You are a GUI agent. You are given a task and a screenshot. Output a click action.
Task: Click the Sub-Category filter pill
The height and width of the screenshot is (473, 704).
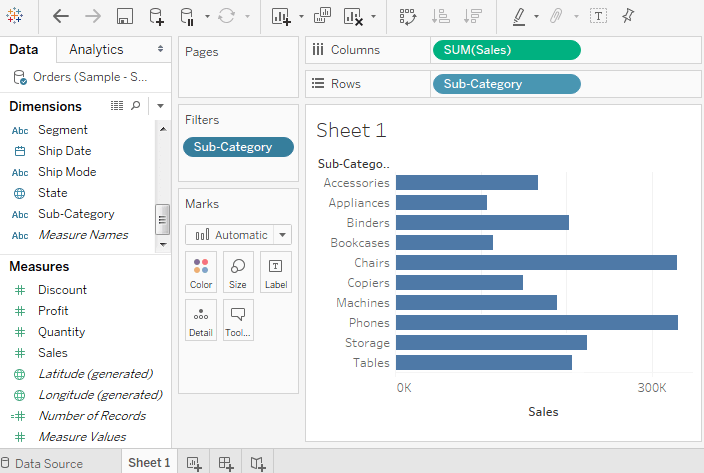pyautogui.click(x=238, y=147)
